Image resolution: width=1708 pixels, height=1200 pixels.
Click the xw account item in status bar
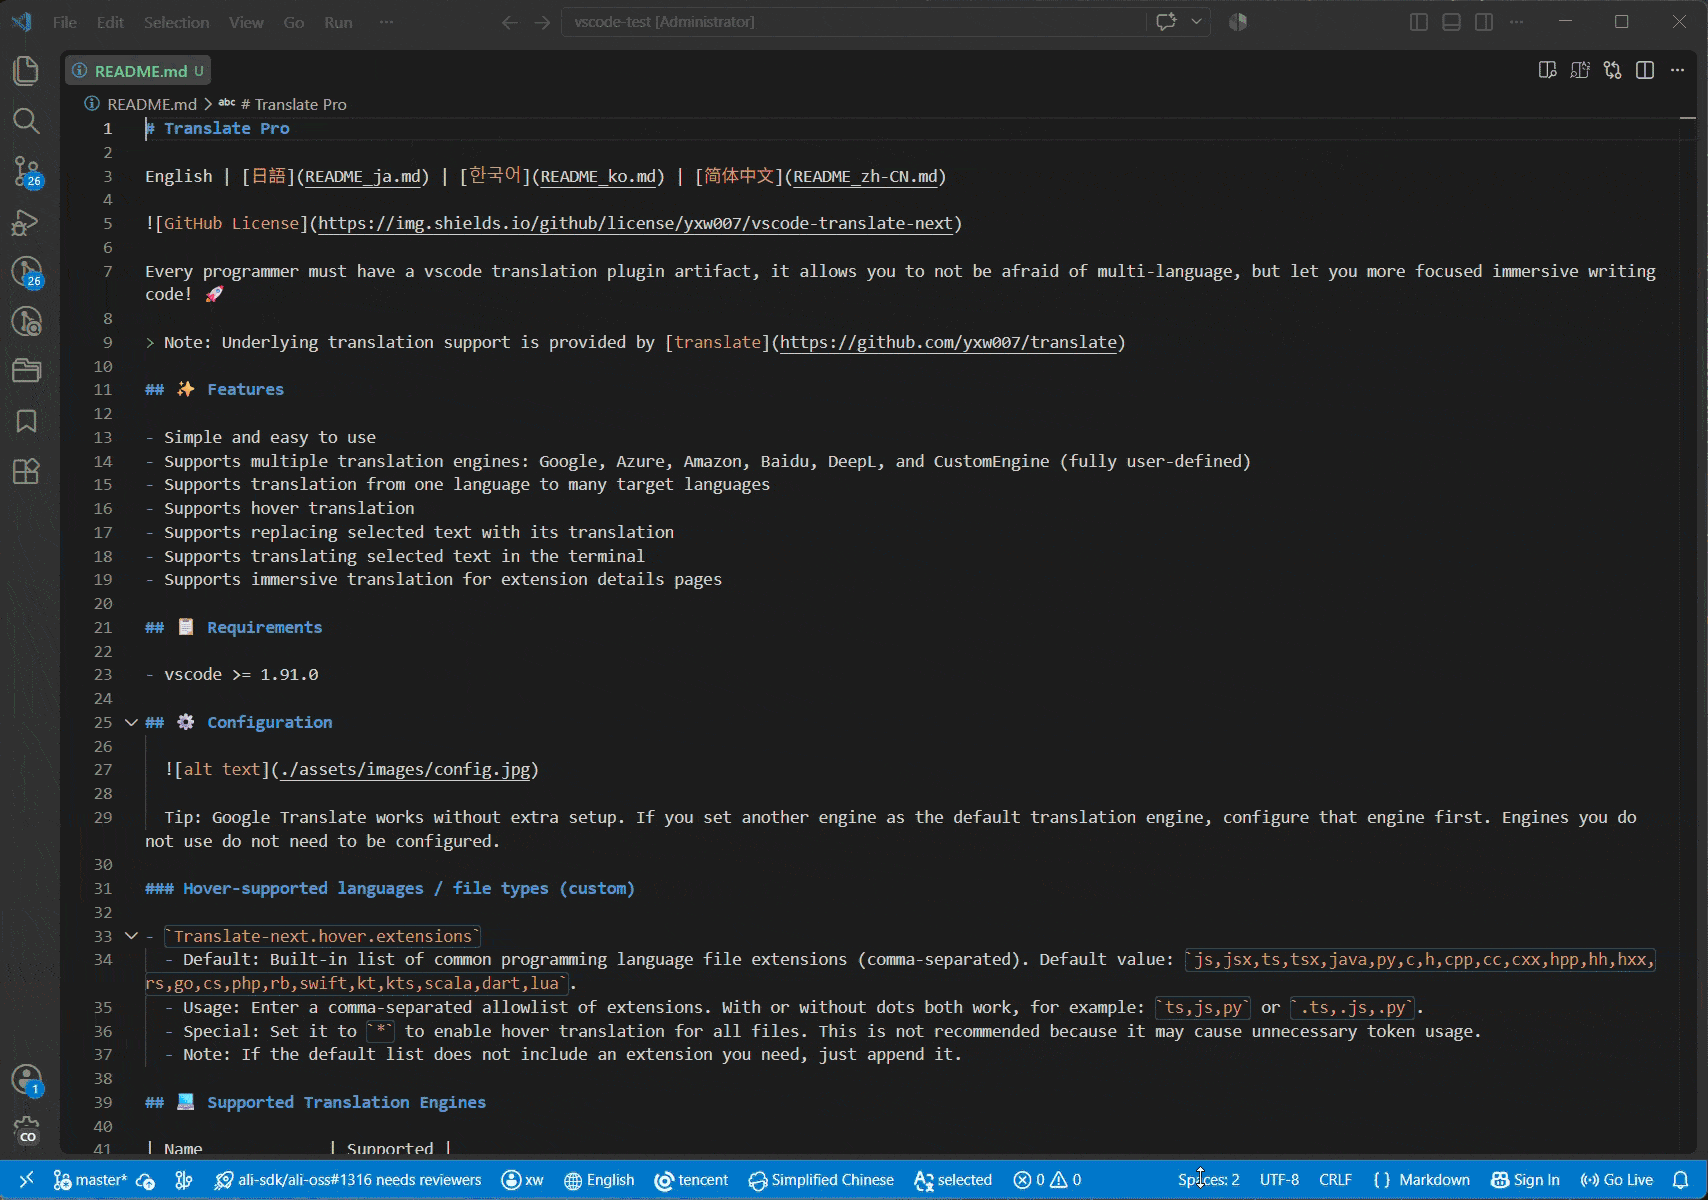click(x=522, y=1180)
